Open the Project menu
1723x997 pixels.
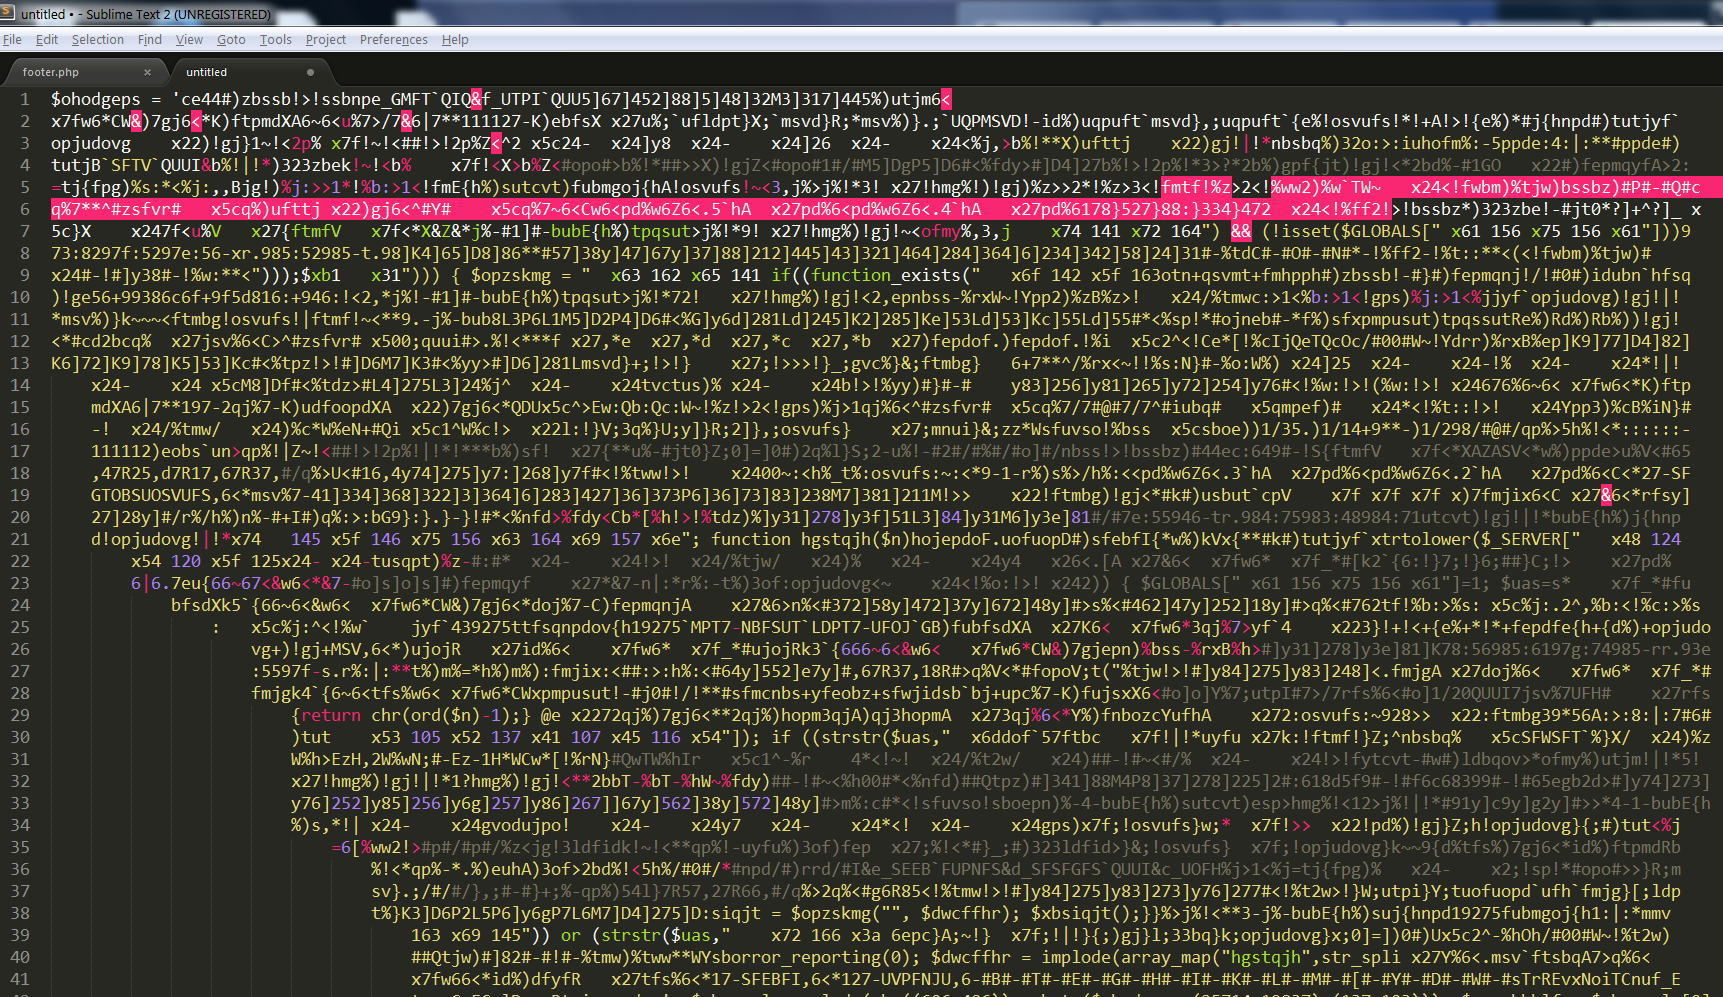(326, 40)
